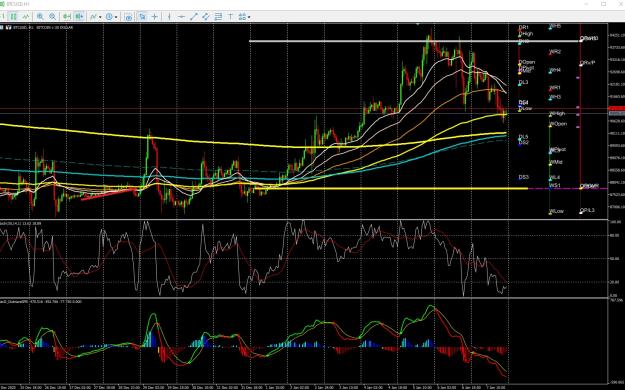Select the standard cursor tool
The image size is (625, 390).
click(x=142, y=17)
